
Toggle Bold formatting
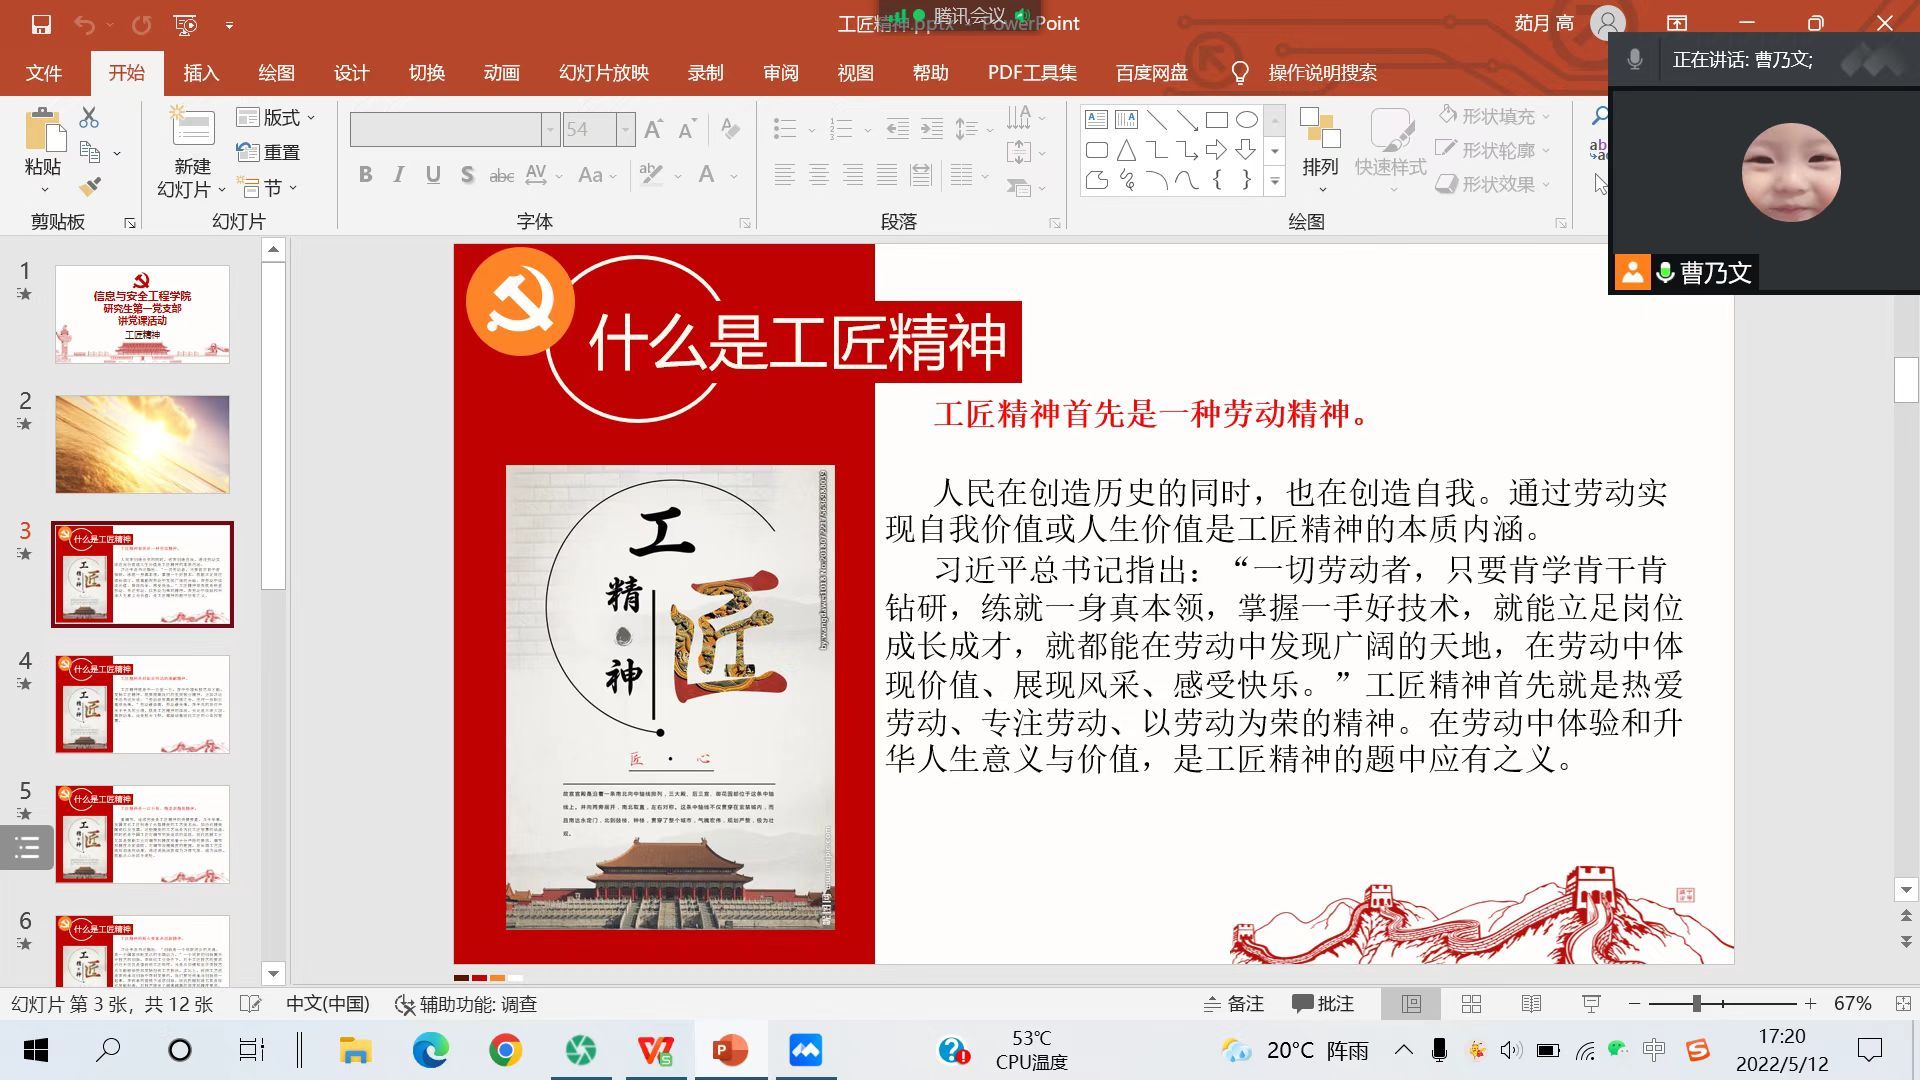click(x=366, y=175)
